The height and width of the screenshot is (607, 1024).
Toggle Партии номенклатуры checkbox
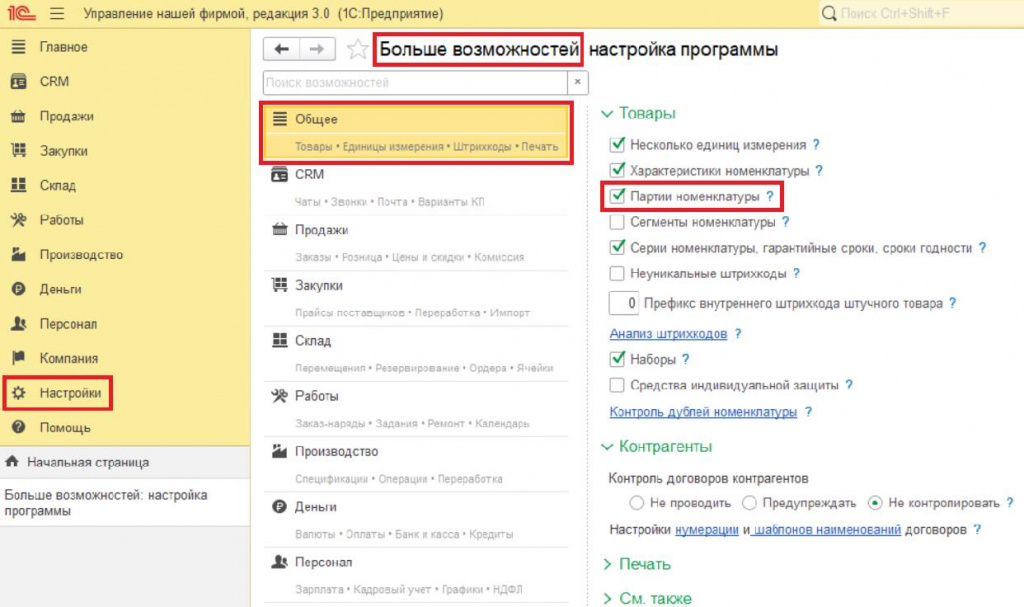[x=616, y=196]
